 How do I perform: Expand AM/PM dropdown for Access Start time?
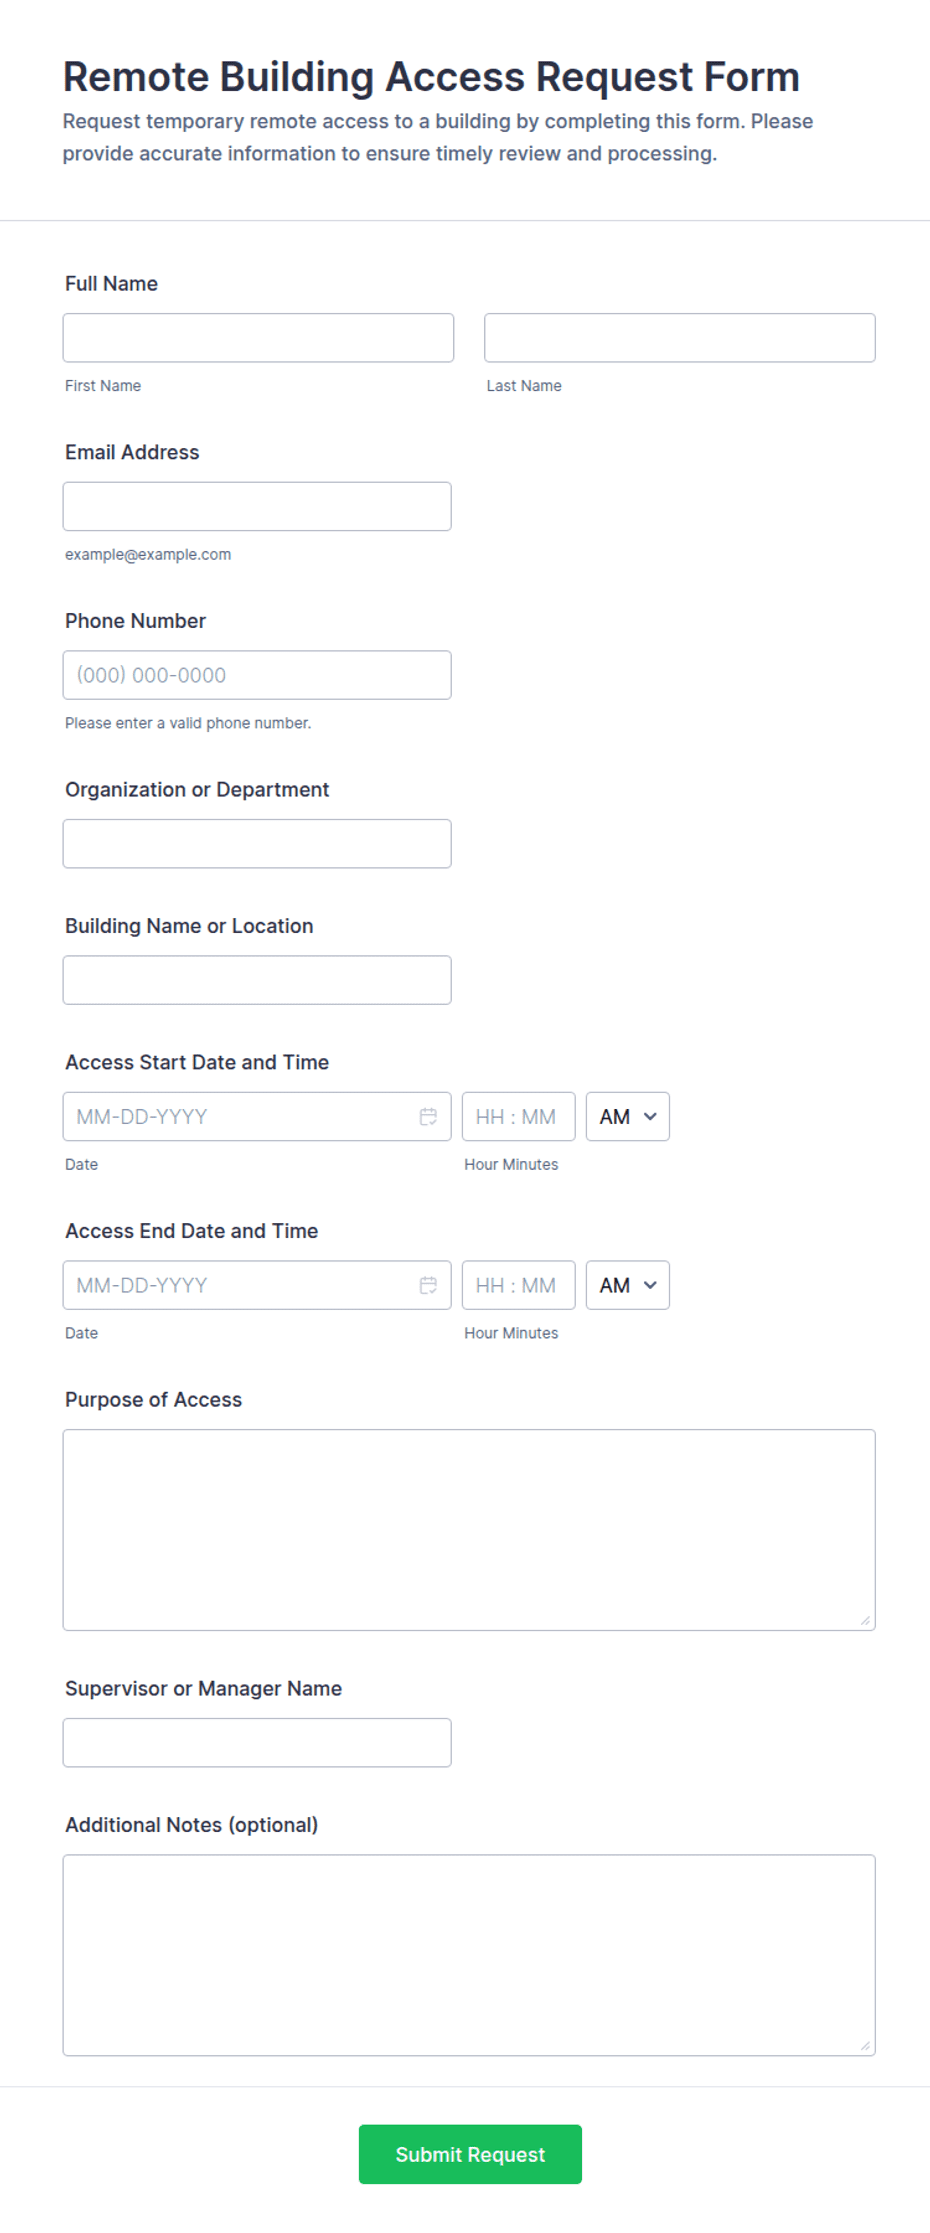(x=628, y=1117)
